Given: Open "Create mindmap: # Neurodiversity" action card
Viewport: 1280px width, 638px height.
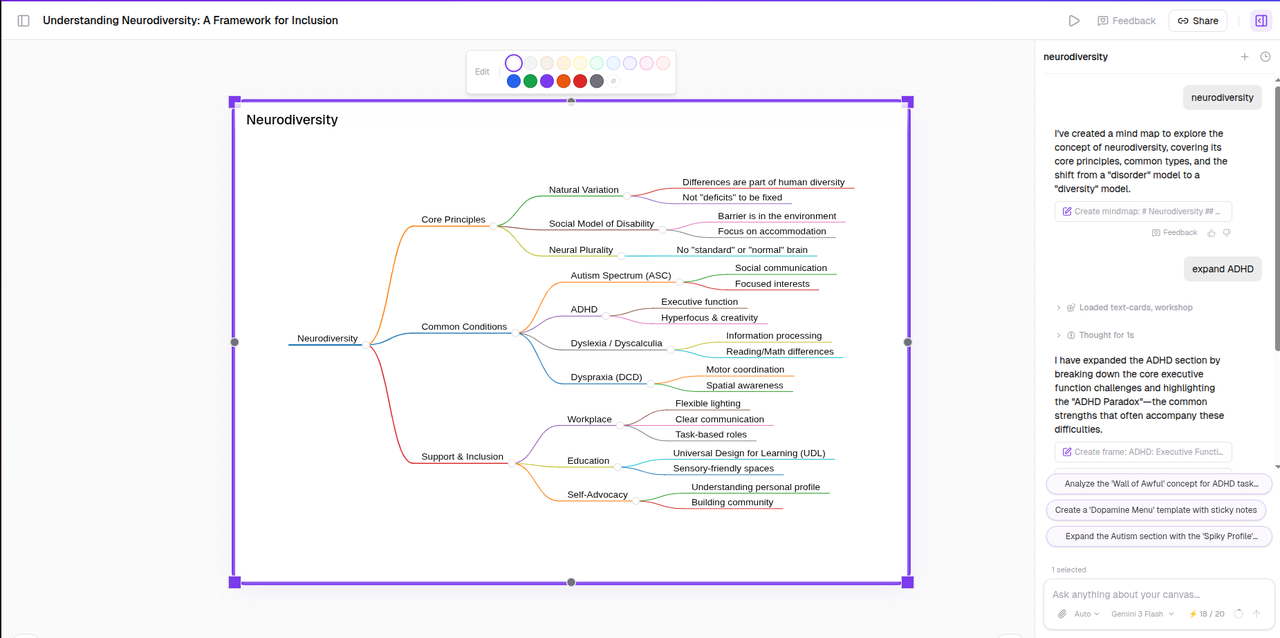Looking at the screenshot, I should point(1143,211).
